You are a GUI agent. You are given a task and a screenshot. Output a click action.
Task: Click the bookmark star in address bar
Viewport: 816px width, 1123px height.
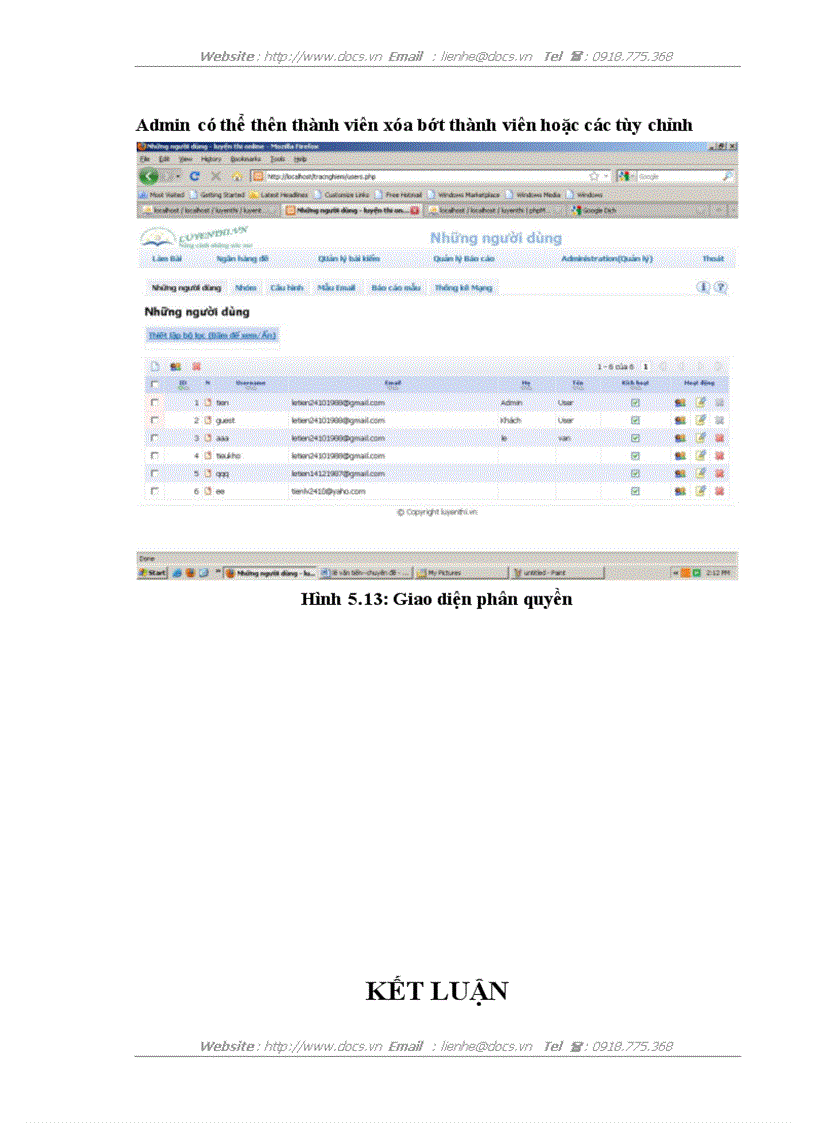point(594,176)
